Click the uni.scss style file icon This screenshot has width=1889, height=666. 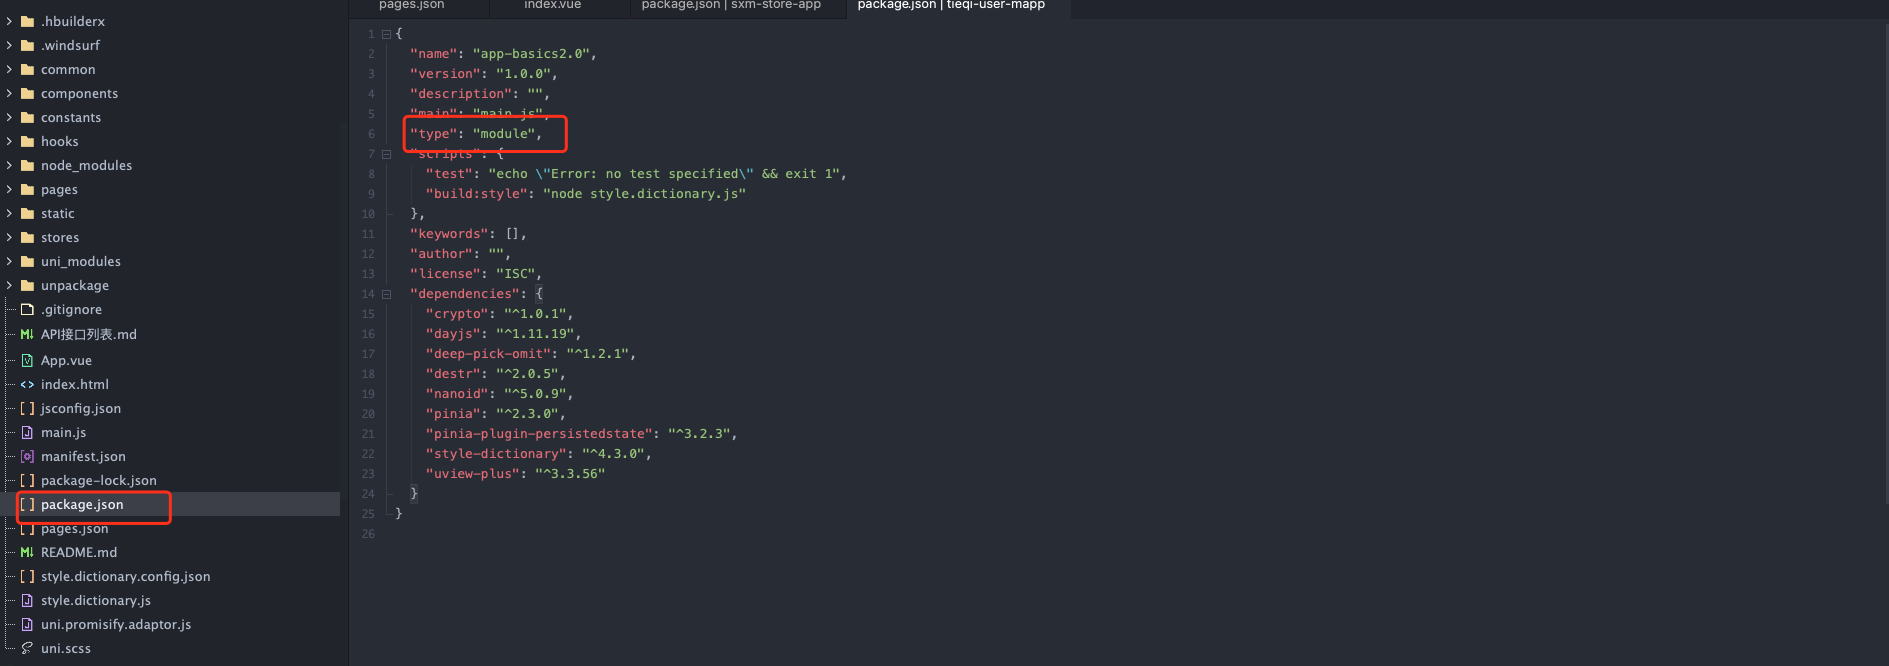coord(28,648)
